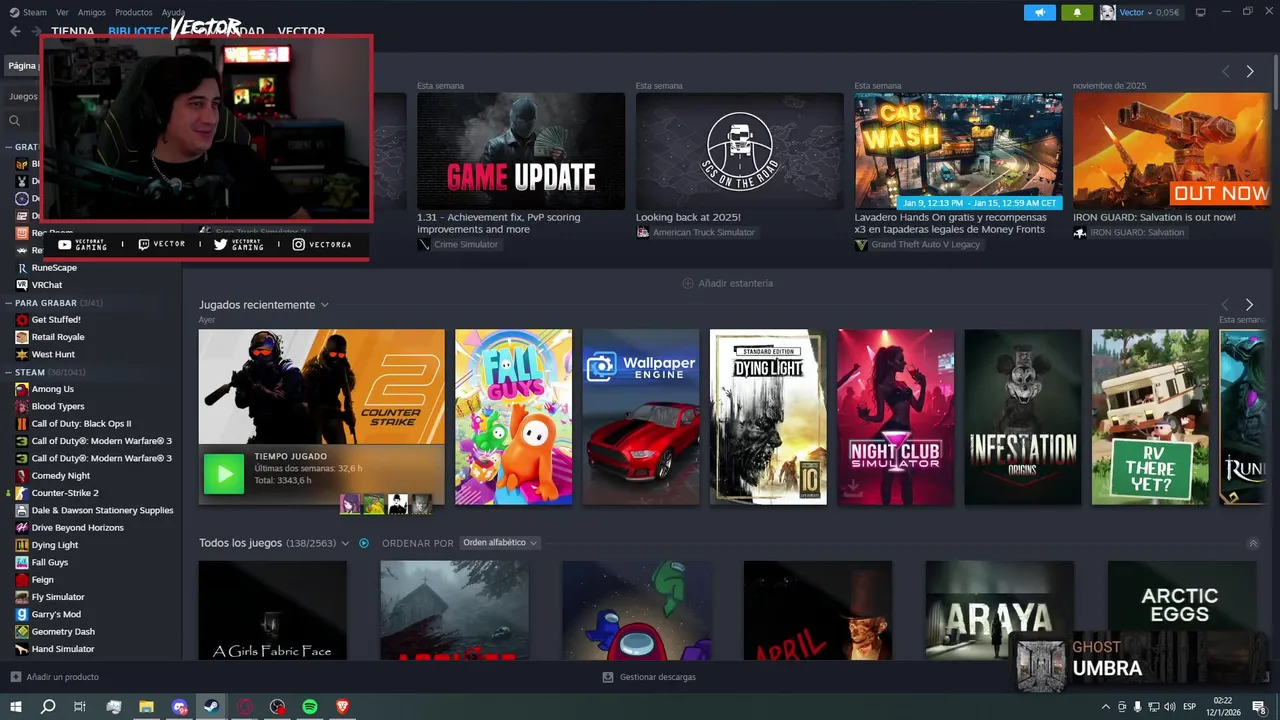The image size is (1280, 720).
Task: Open the Windows notification center
Action: click(1259, 706)
